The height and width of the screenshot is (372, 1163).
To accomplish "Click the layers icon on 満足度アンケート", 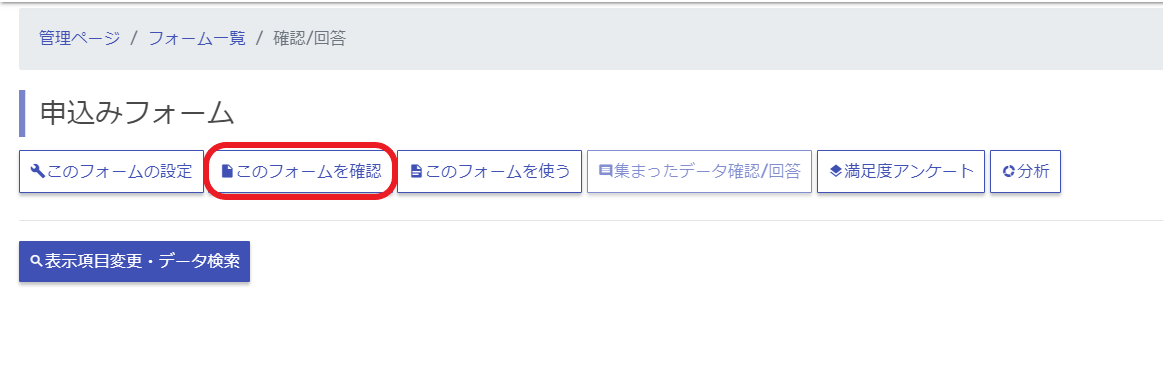I will click(x=836, y=171).
